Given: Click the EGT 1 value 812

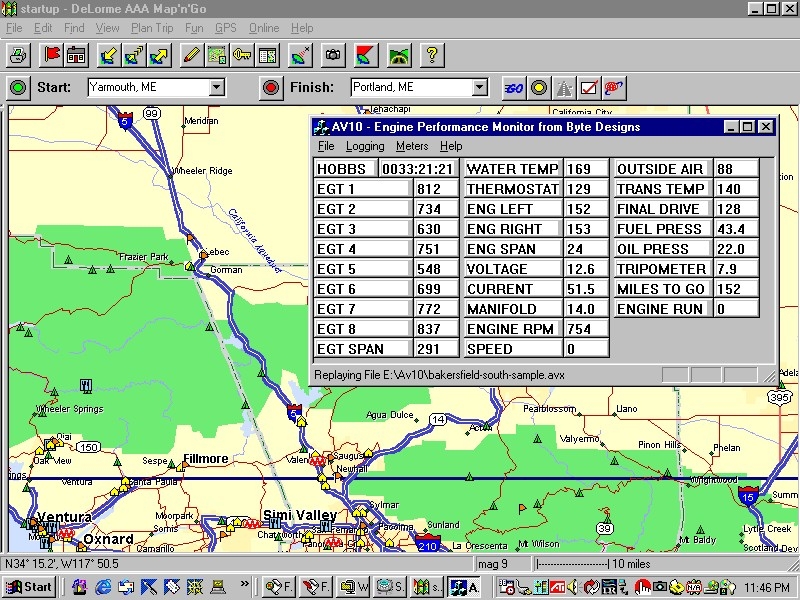Looking at the screenshot, I should point(436,189).
